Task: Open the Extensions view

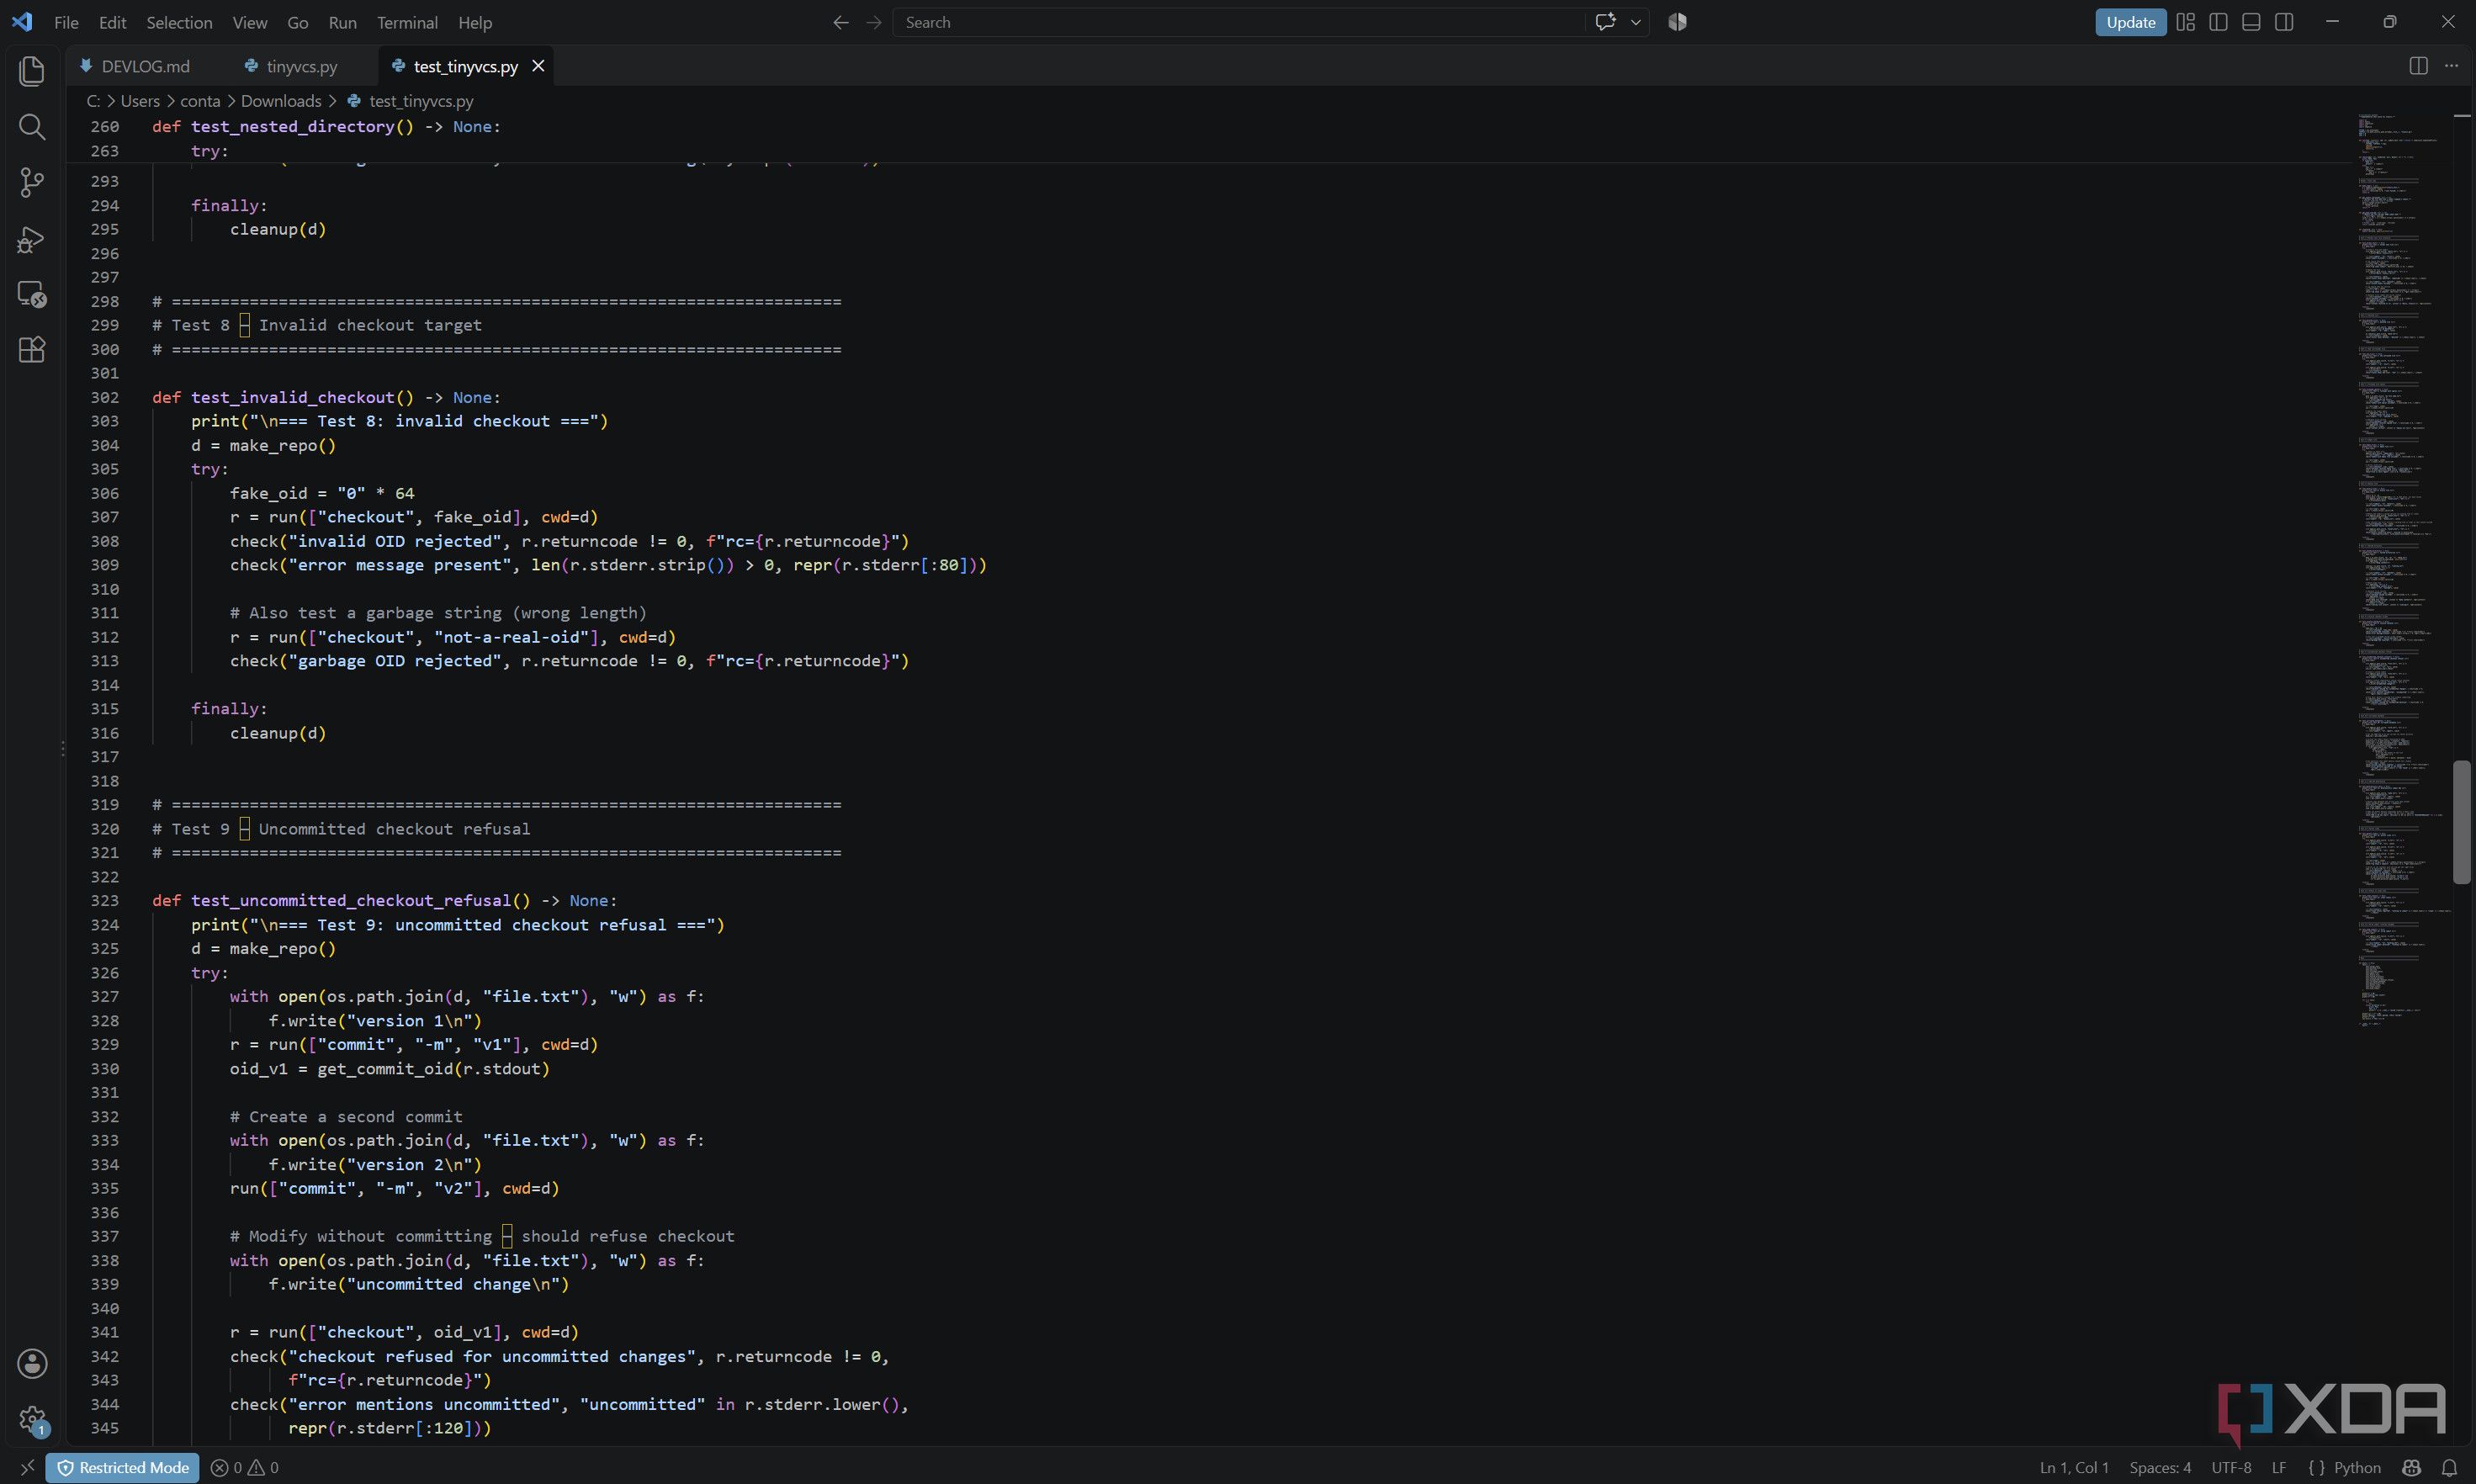Action: (x=32, y=350)
